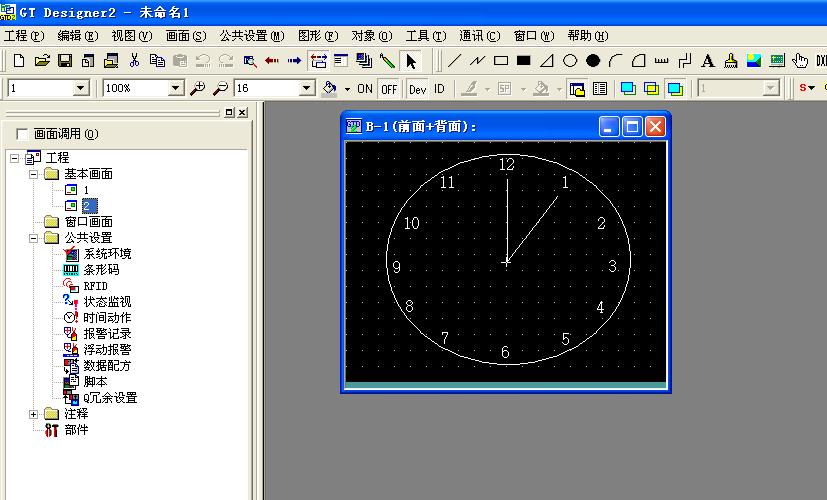Enable the 画面调用 checkbox
This screenshot has width=827, height=500.
click(x=22, y=134)
